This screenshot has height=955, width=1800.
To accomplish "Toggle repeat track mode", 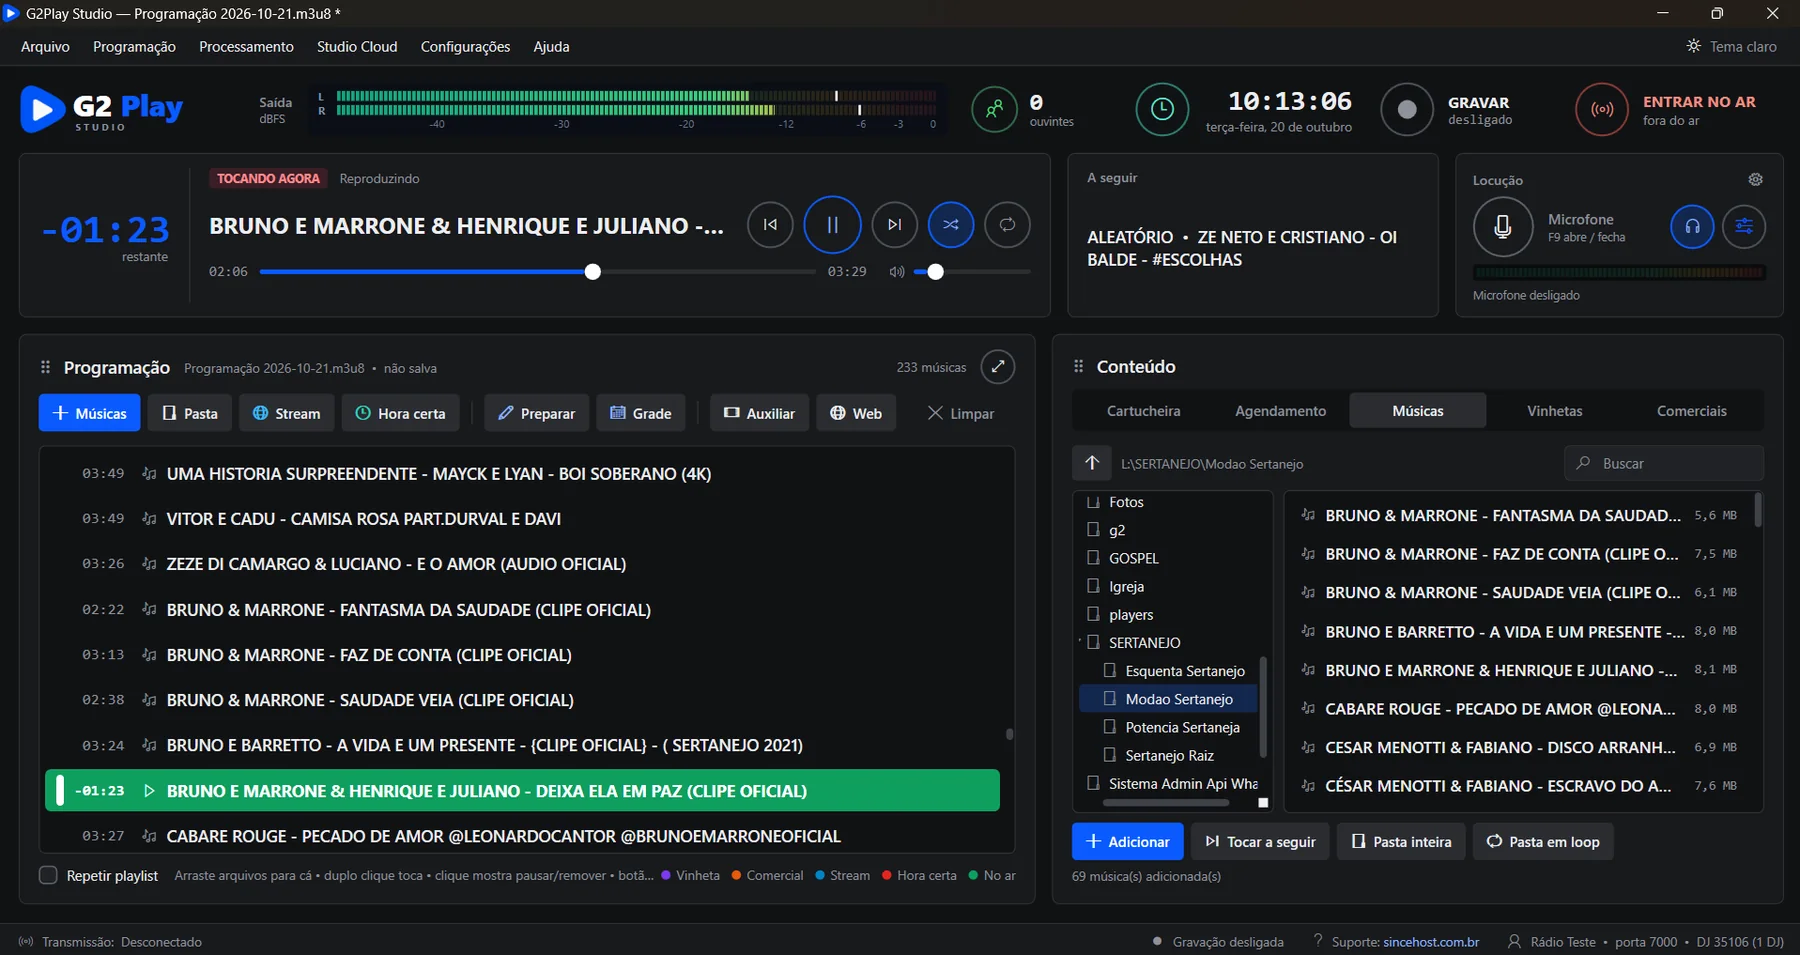I will 1007,225.
